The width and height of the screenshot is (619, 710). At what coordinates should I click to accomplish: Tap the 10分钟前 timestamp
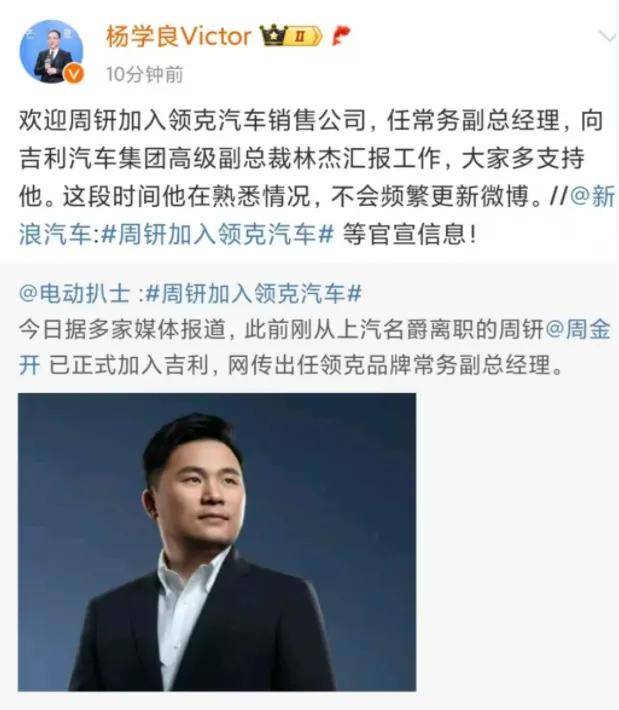click(x=144, y=74)
